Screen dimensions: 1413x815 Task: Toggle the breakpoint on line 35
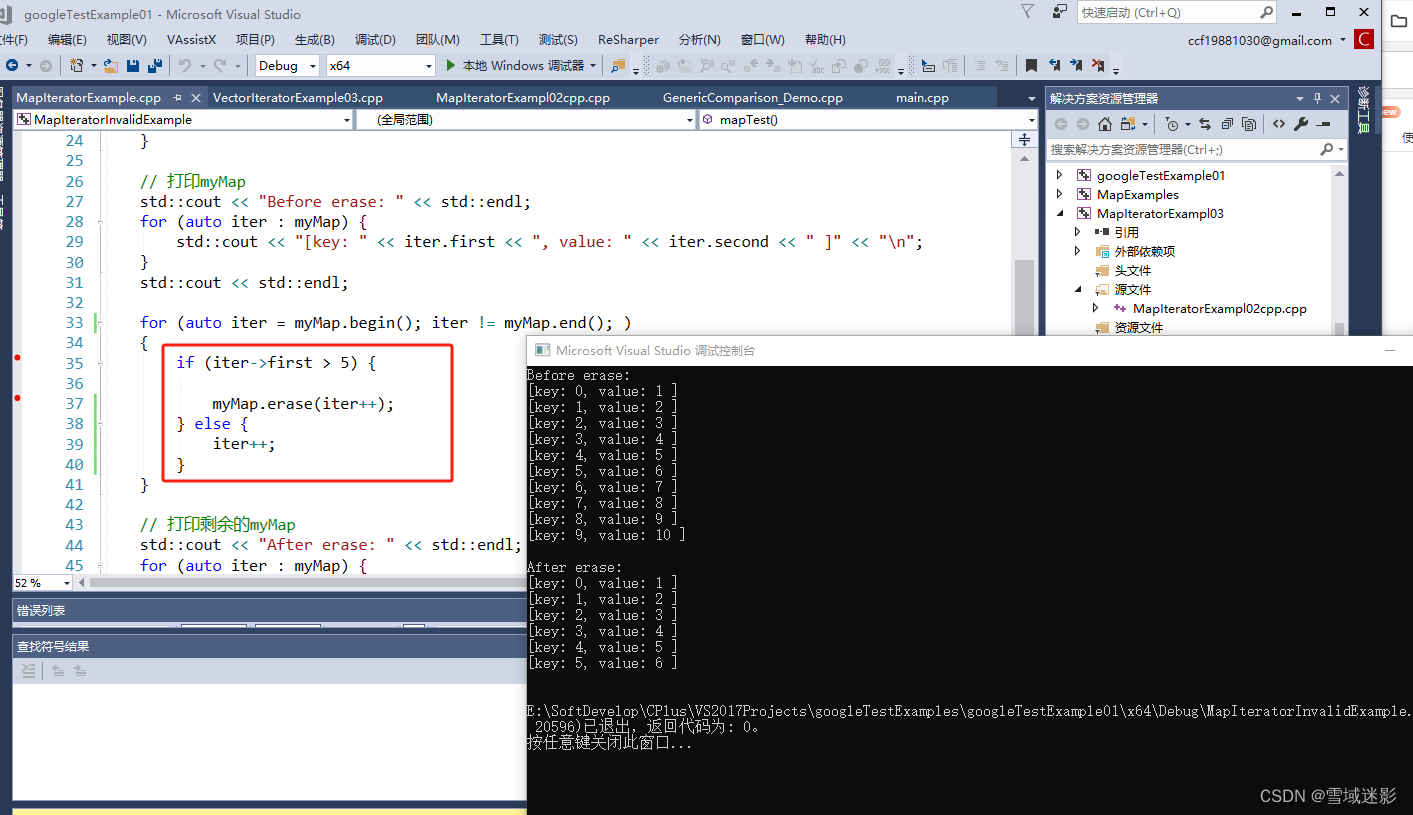(17, 357)
